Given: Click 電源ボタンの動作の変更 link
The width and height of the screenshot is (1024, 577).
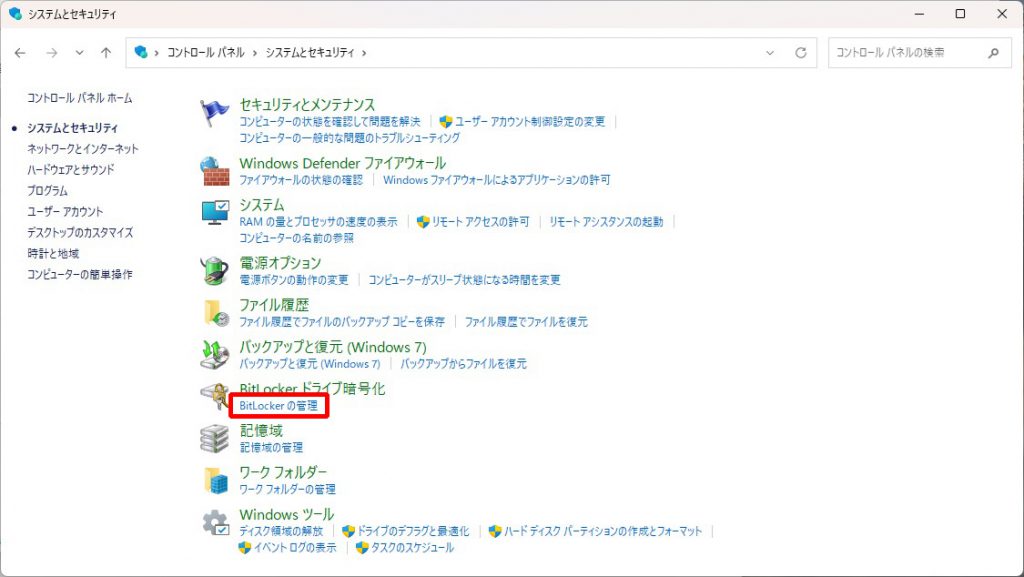Looking at the screenshot, I should tap(294, 280).
